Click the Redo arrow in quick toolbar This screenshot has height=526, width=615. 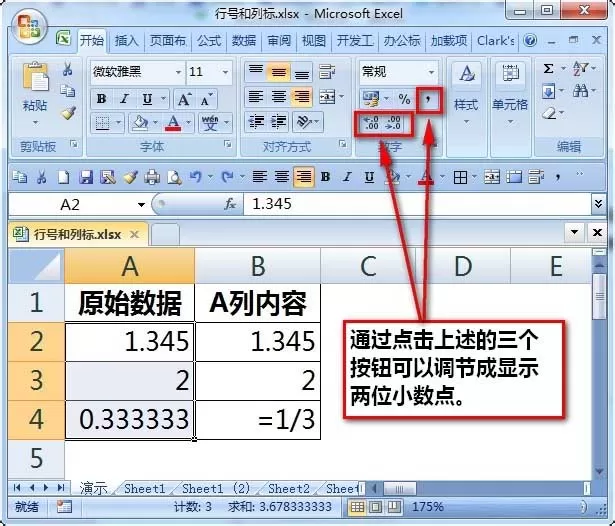pos(227,177)
